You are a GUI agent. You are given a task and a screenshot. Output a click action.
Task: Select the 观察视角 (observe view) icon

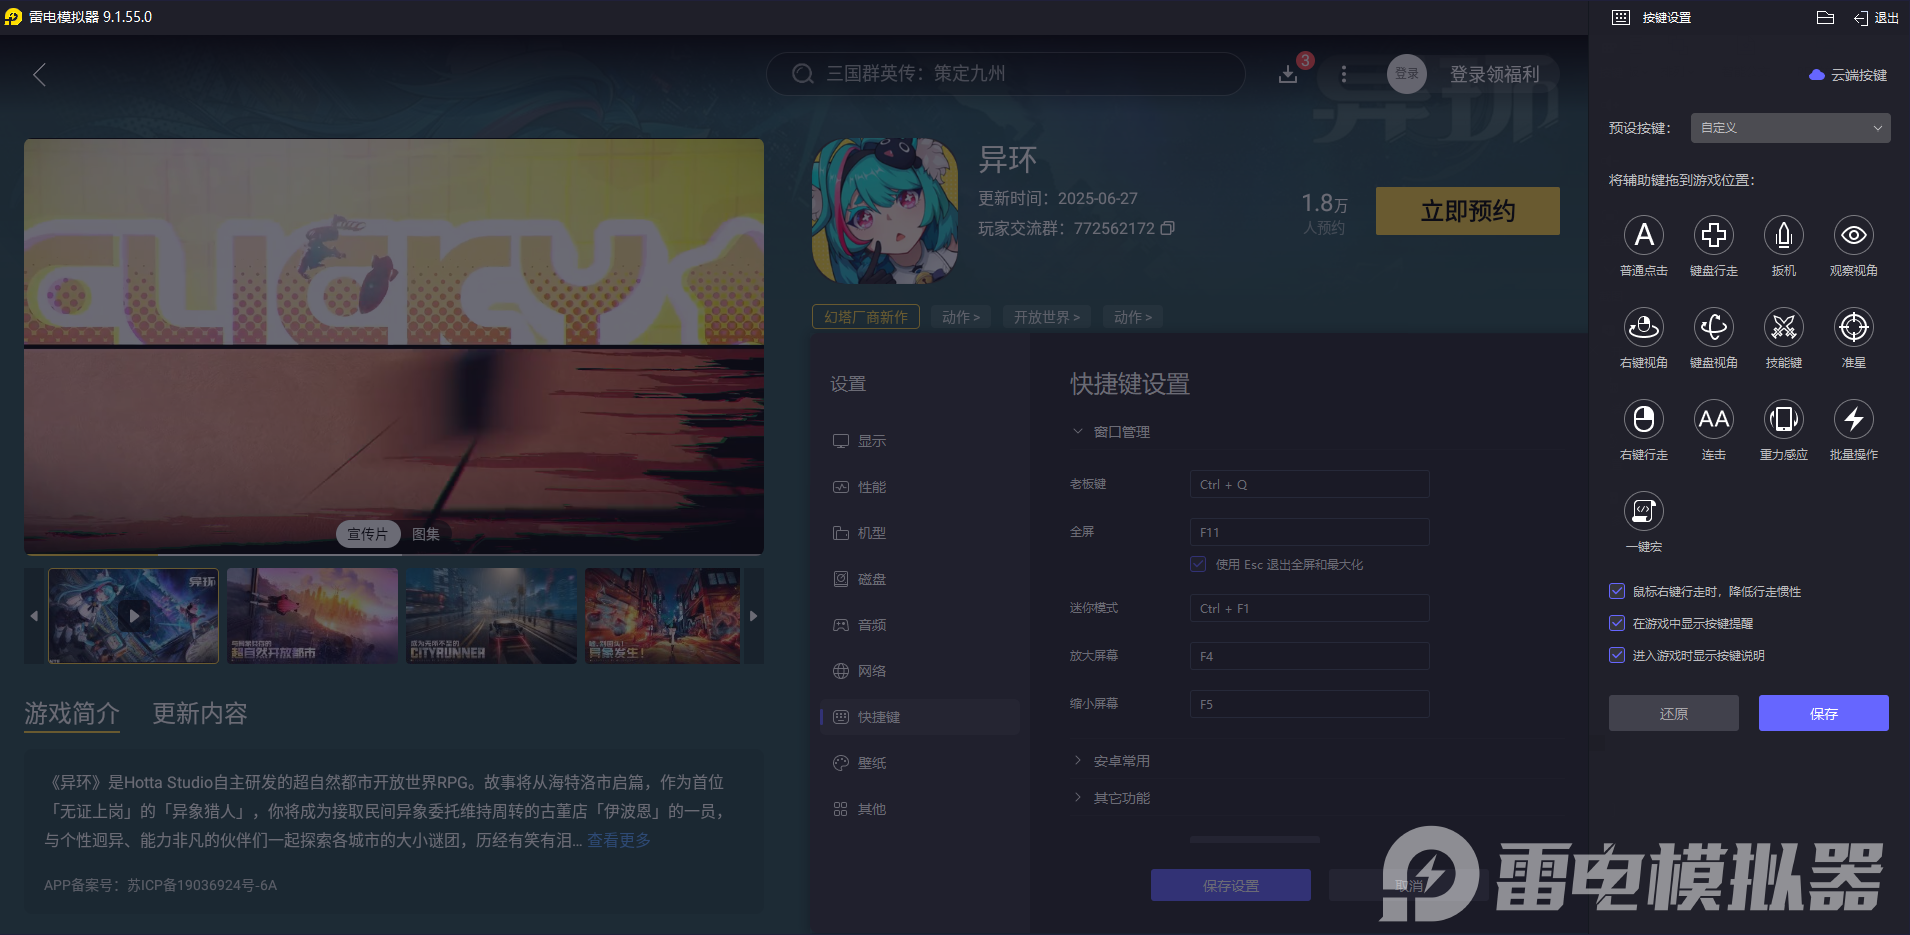click(1853, 237)
